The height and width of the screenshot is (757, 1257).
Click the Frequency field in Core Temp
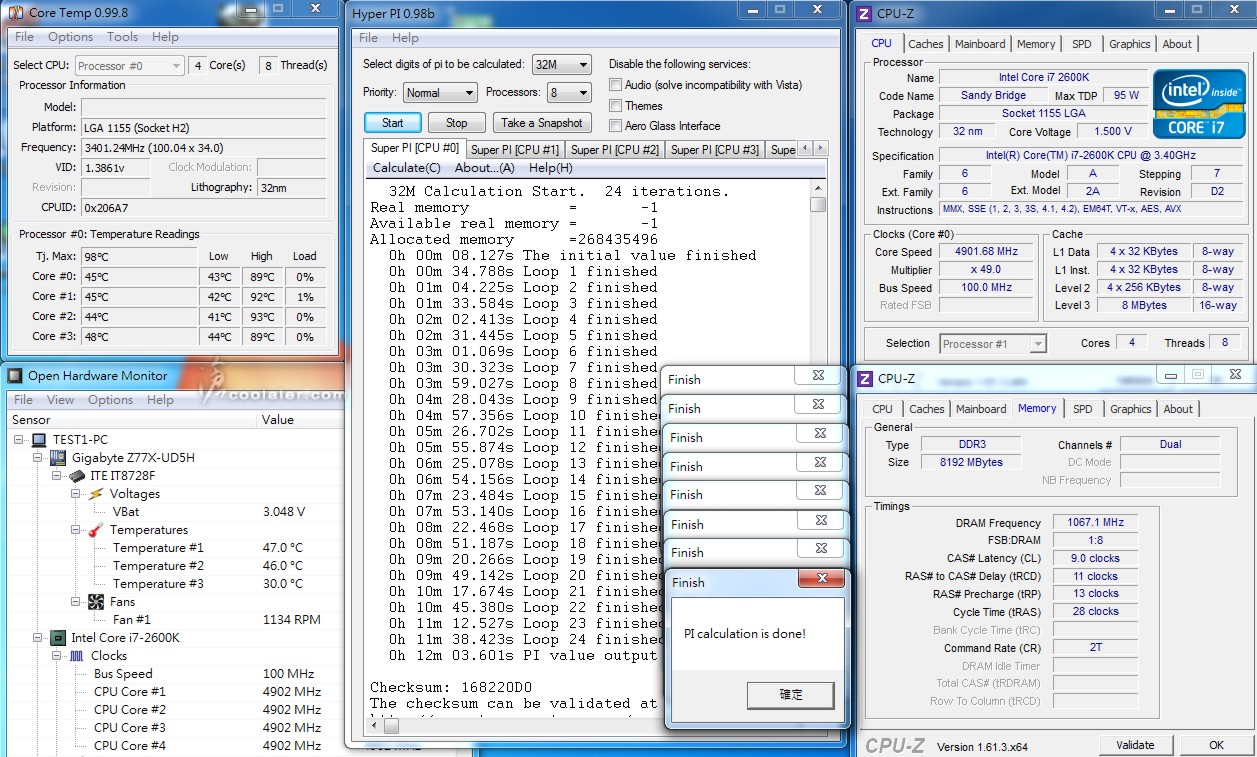(204, 147)
